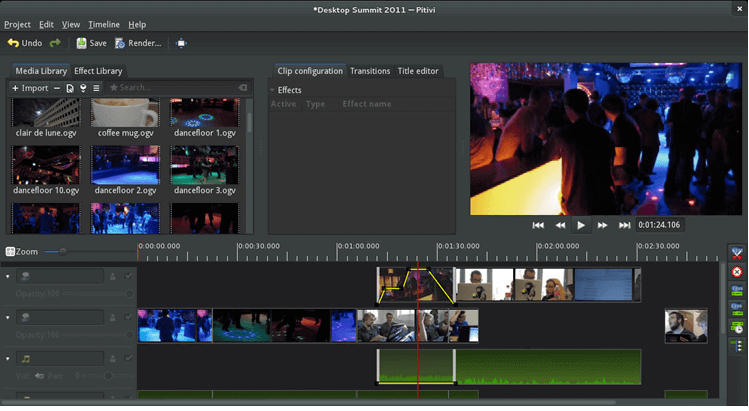Image resolution: width=749 pixels, height=411 pixels.
Task: Click second video track Opacity slider
Action: click(98, 335)
